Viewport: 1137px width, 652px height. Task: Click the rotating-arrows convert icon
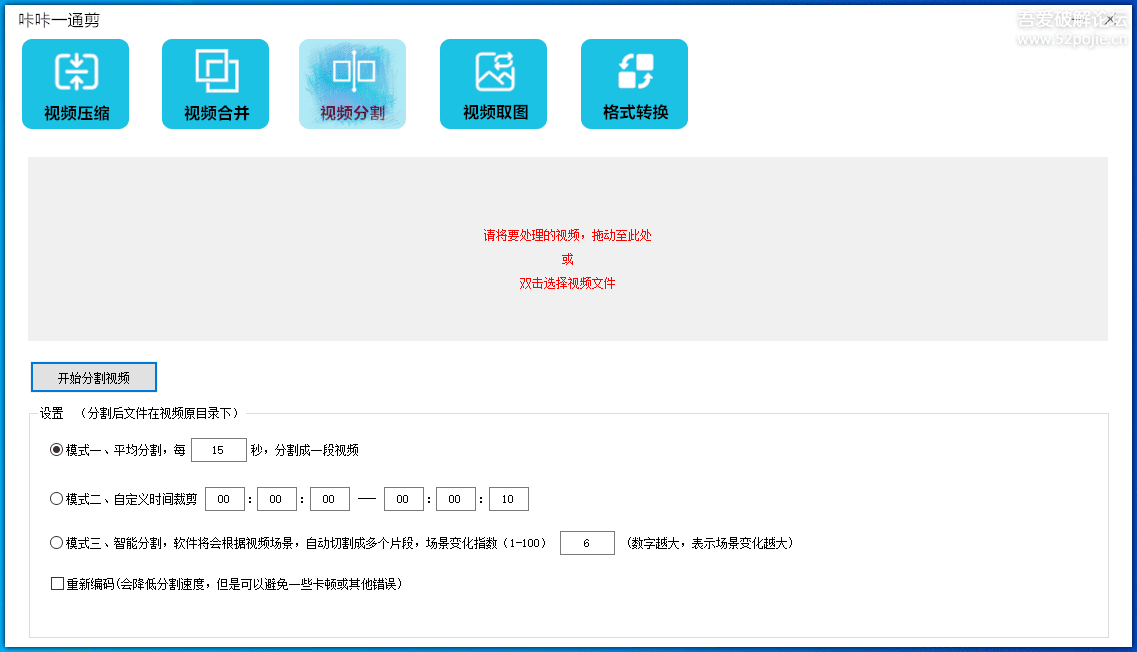pyautogui.click(x=634, y=70)
